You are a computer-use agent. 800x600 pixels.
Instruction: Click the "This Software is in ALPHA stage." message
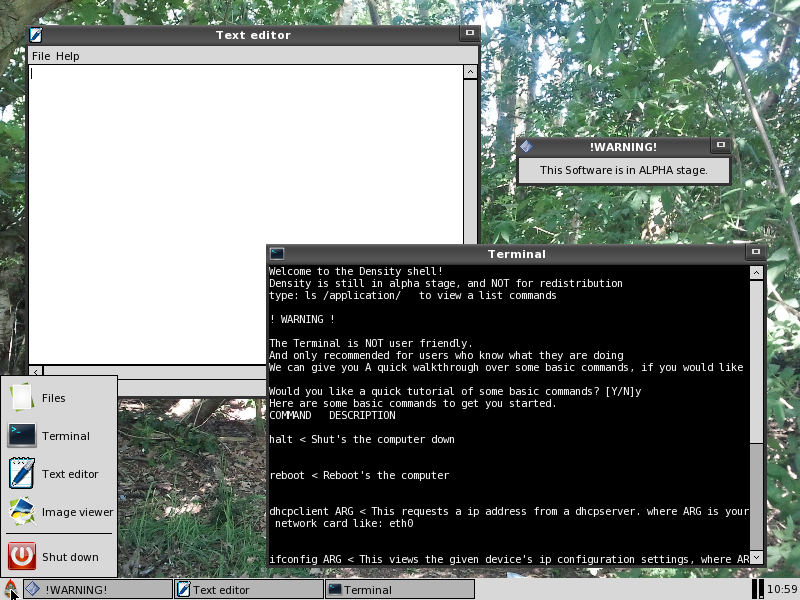pyautogui.click(x=623, y=170)
